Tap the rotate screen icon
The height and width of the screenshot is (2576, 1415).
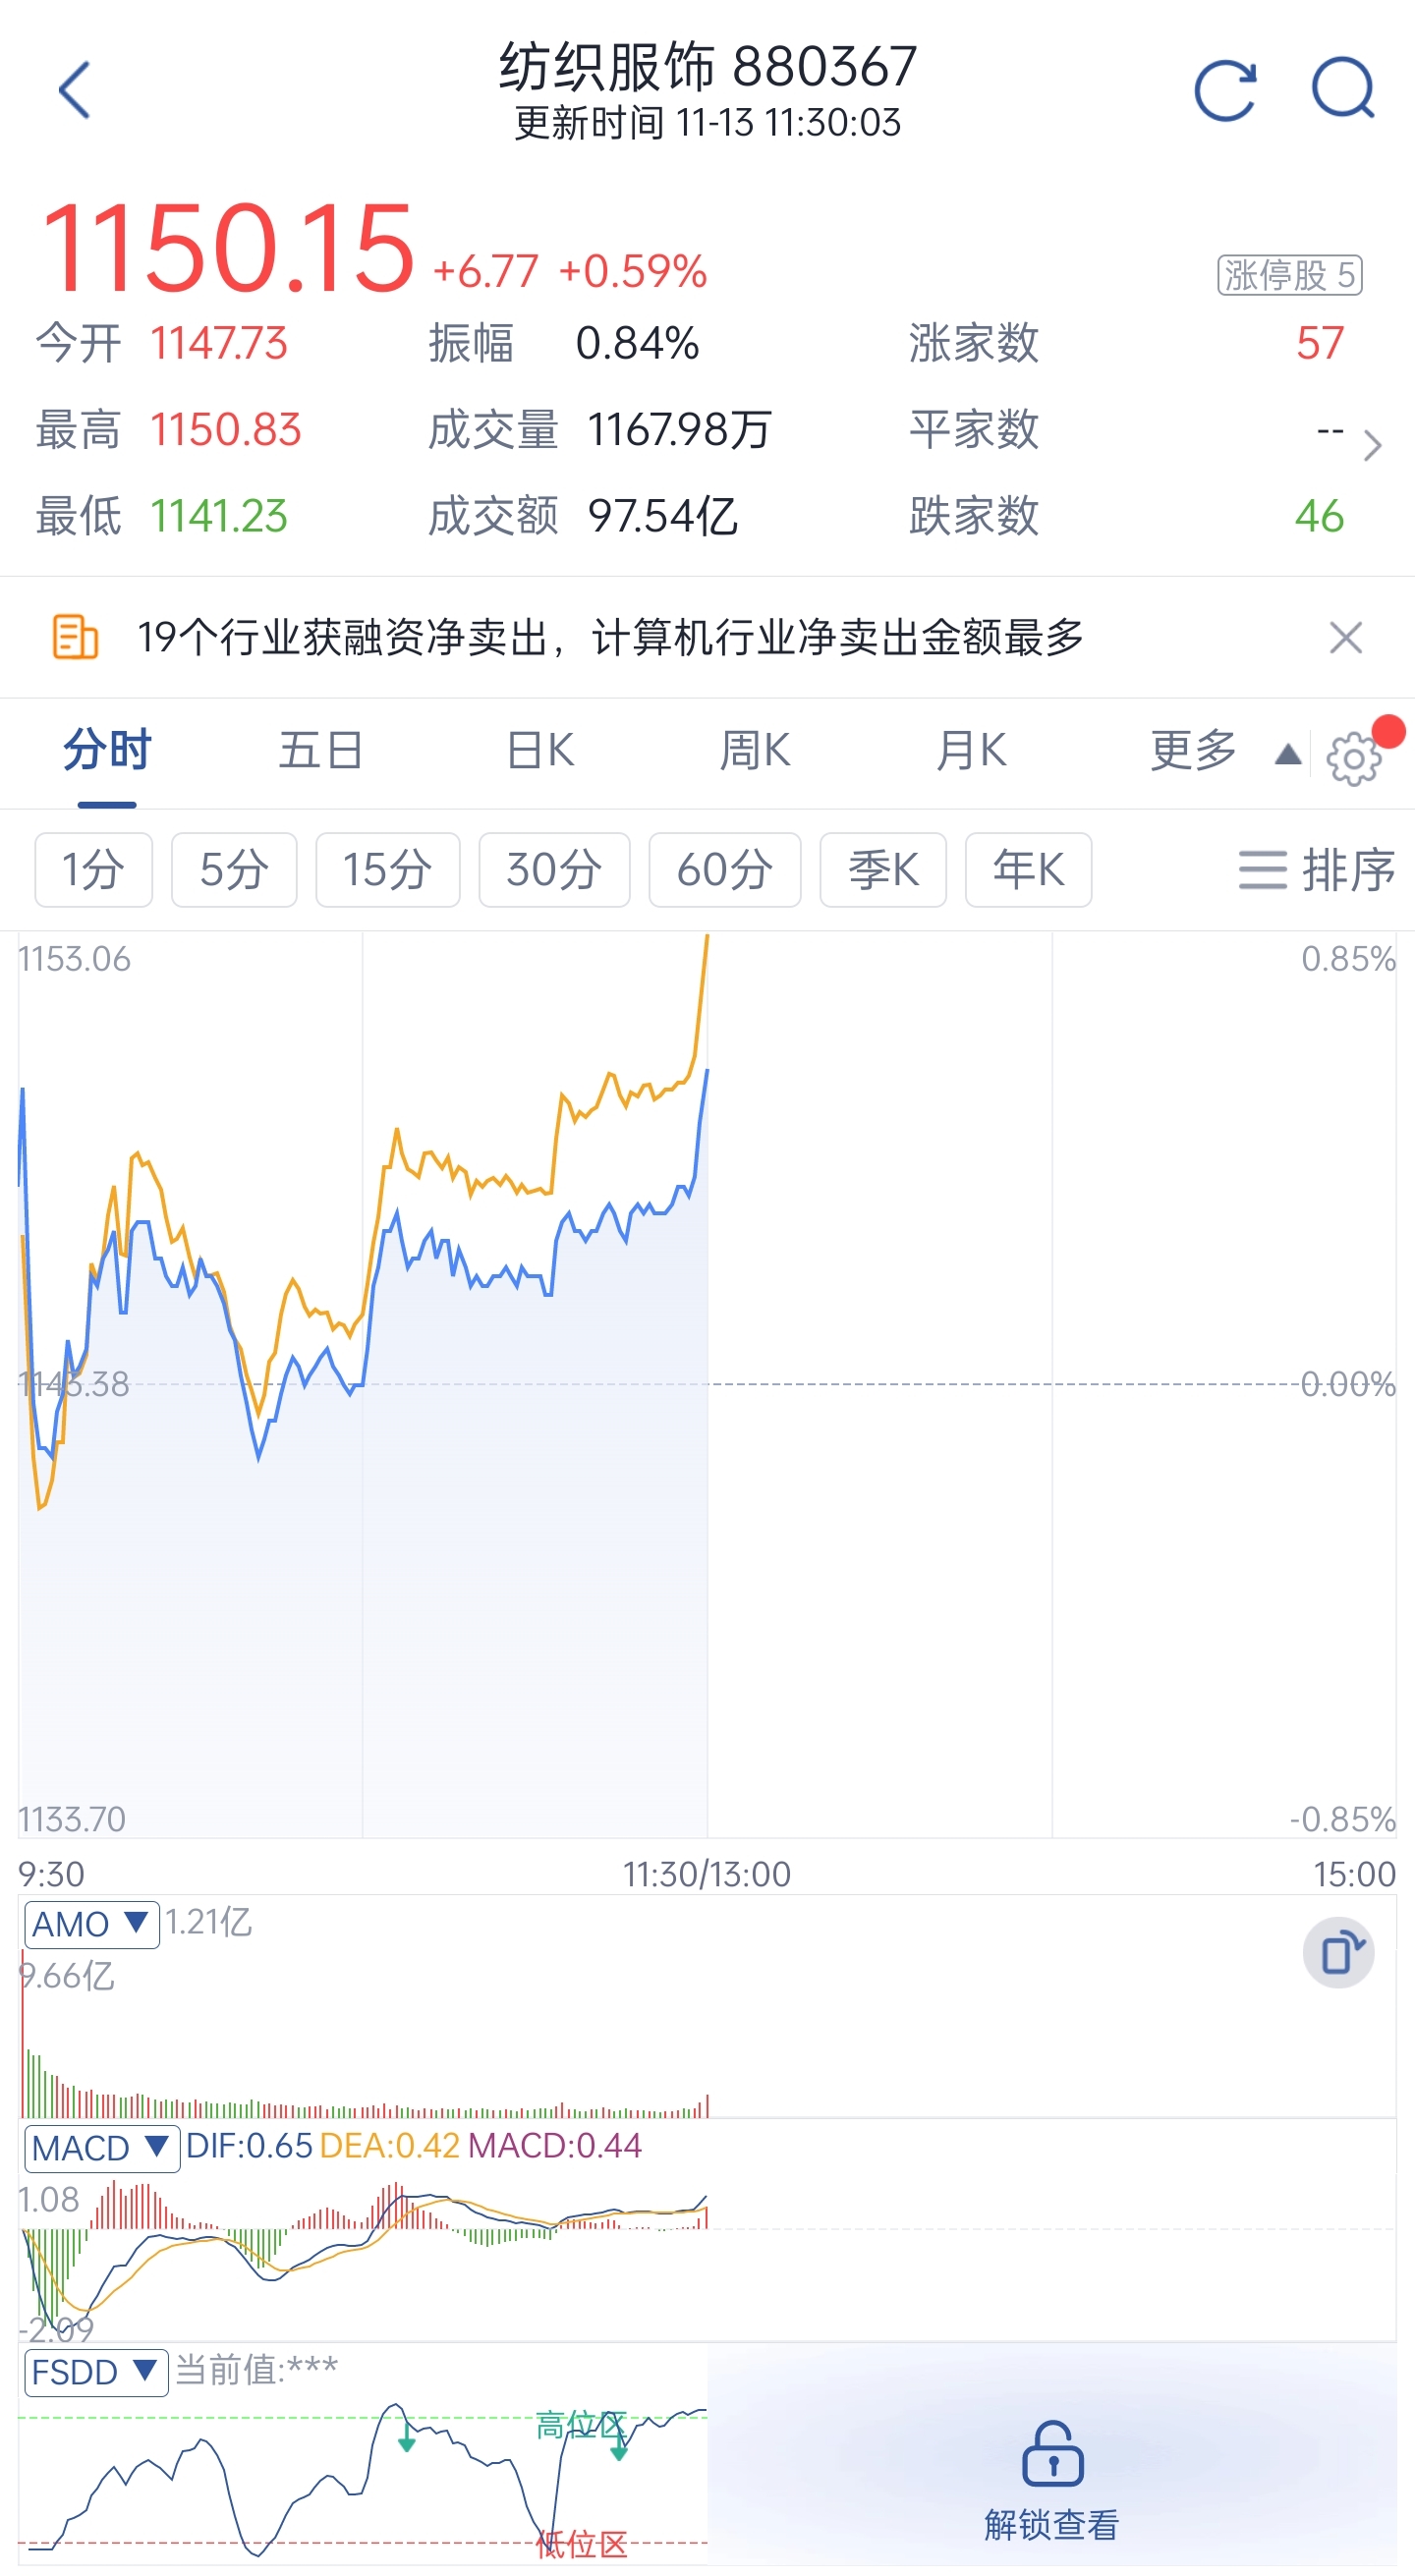click(1338, 1952)
